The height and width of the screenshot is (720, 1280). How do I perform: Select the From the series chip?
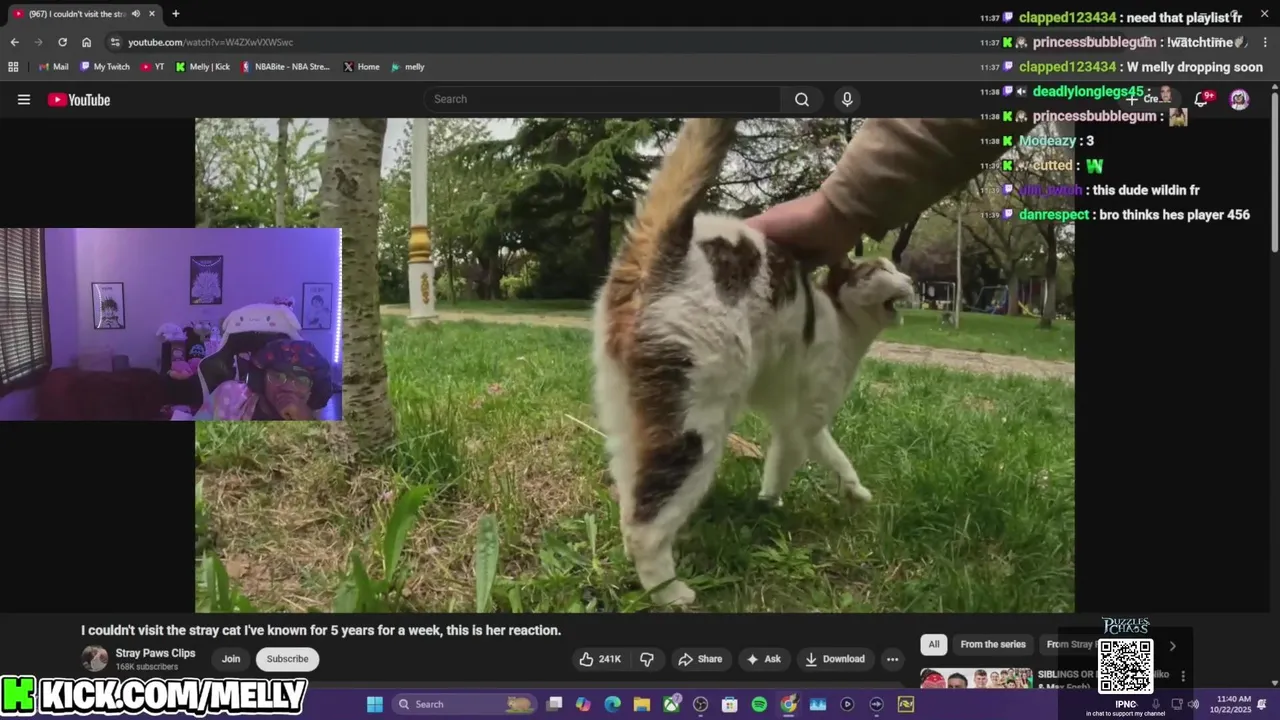click(993, 645)
